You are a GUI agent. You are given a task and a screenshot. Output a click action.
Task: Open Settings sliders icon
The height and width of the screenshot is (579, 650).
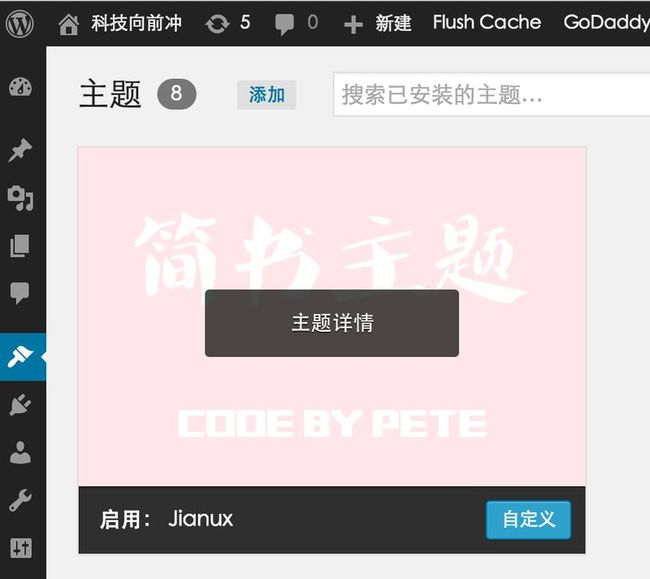coord(21,548)
